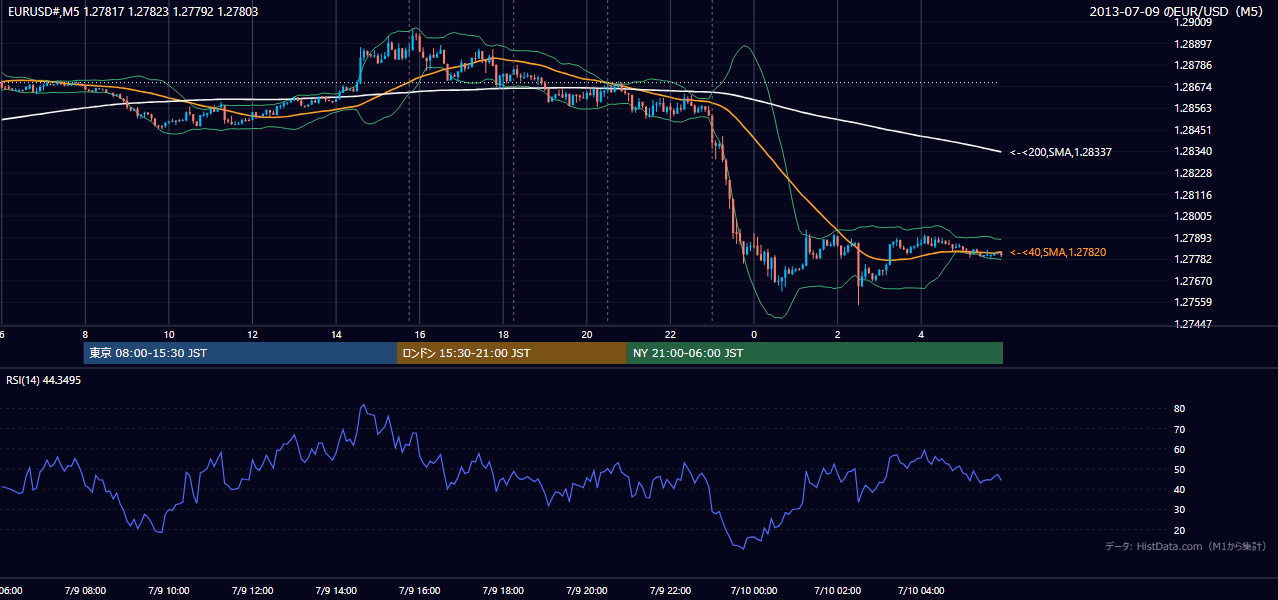The width and height of the screenshot is (1278, 600).
Task: Click hour label 0 under the price chart
Action: coord(754,334)
